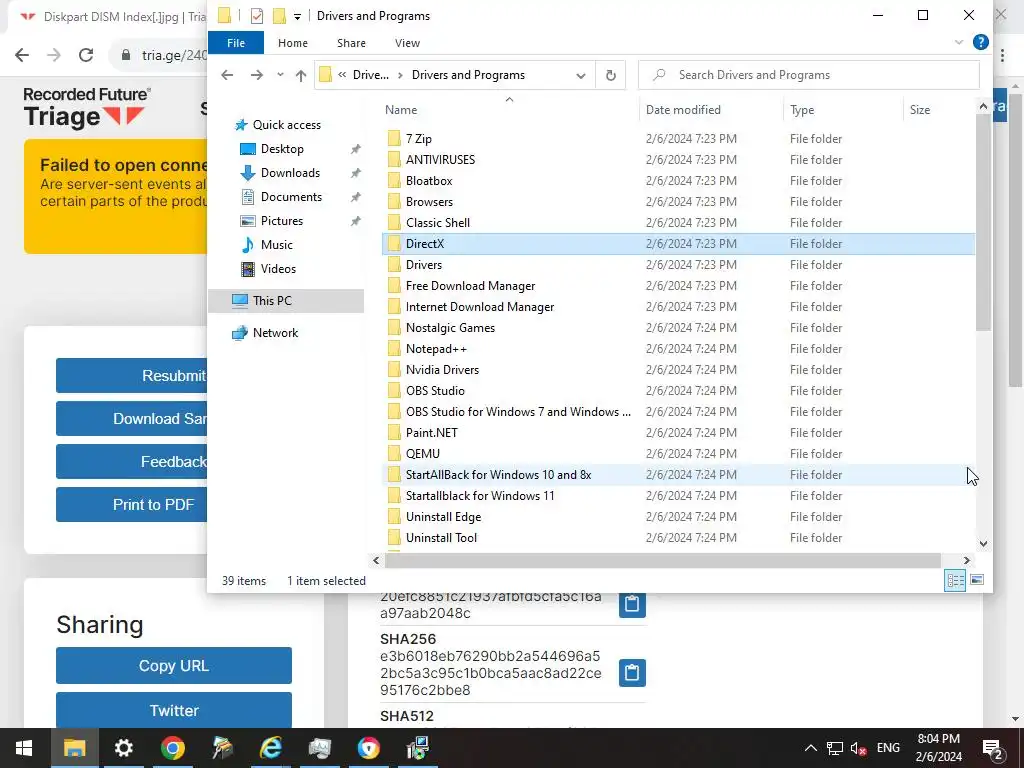Refresh the Drivers and Programs folder

[x=611, y=75]
